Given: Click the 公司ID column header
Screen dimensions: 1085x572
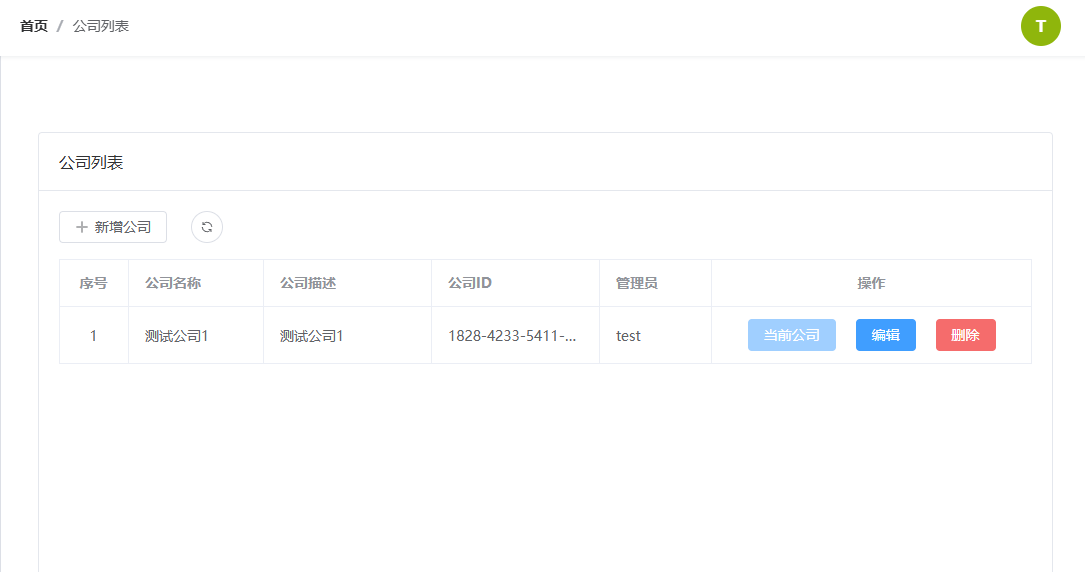Looking at the screenshot, I should click(x=470, y=283).
